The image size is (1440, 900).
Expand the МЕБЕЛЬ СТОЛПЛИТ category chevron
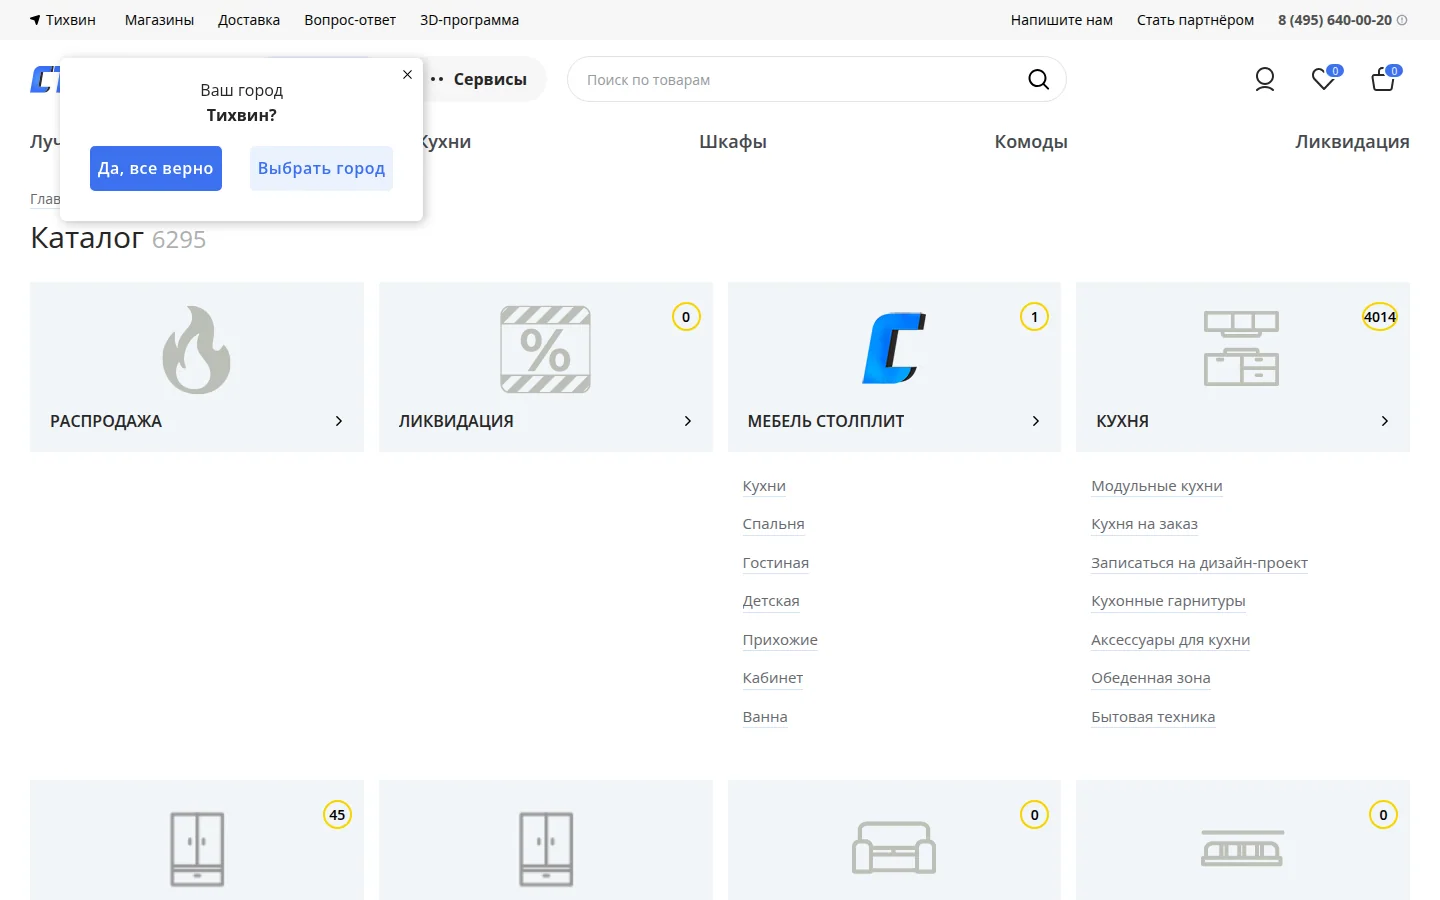1036,421
